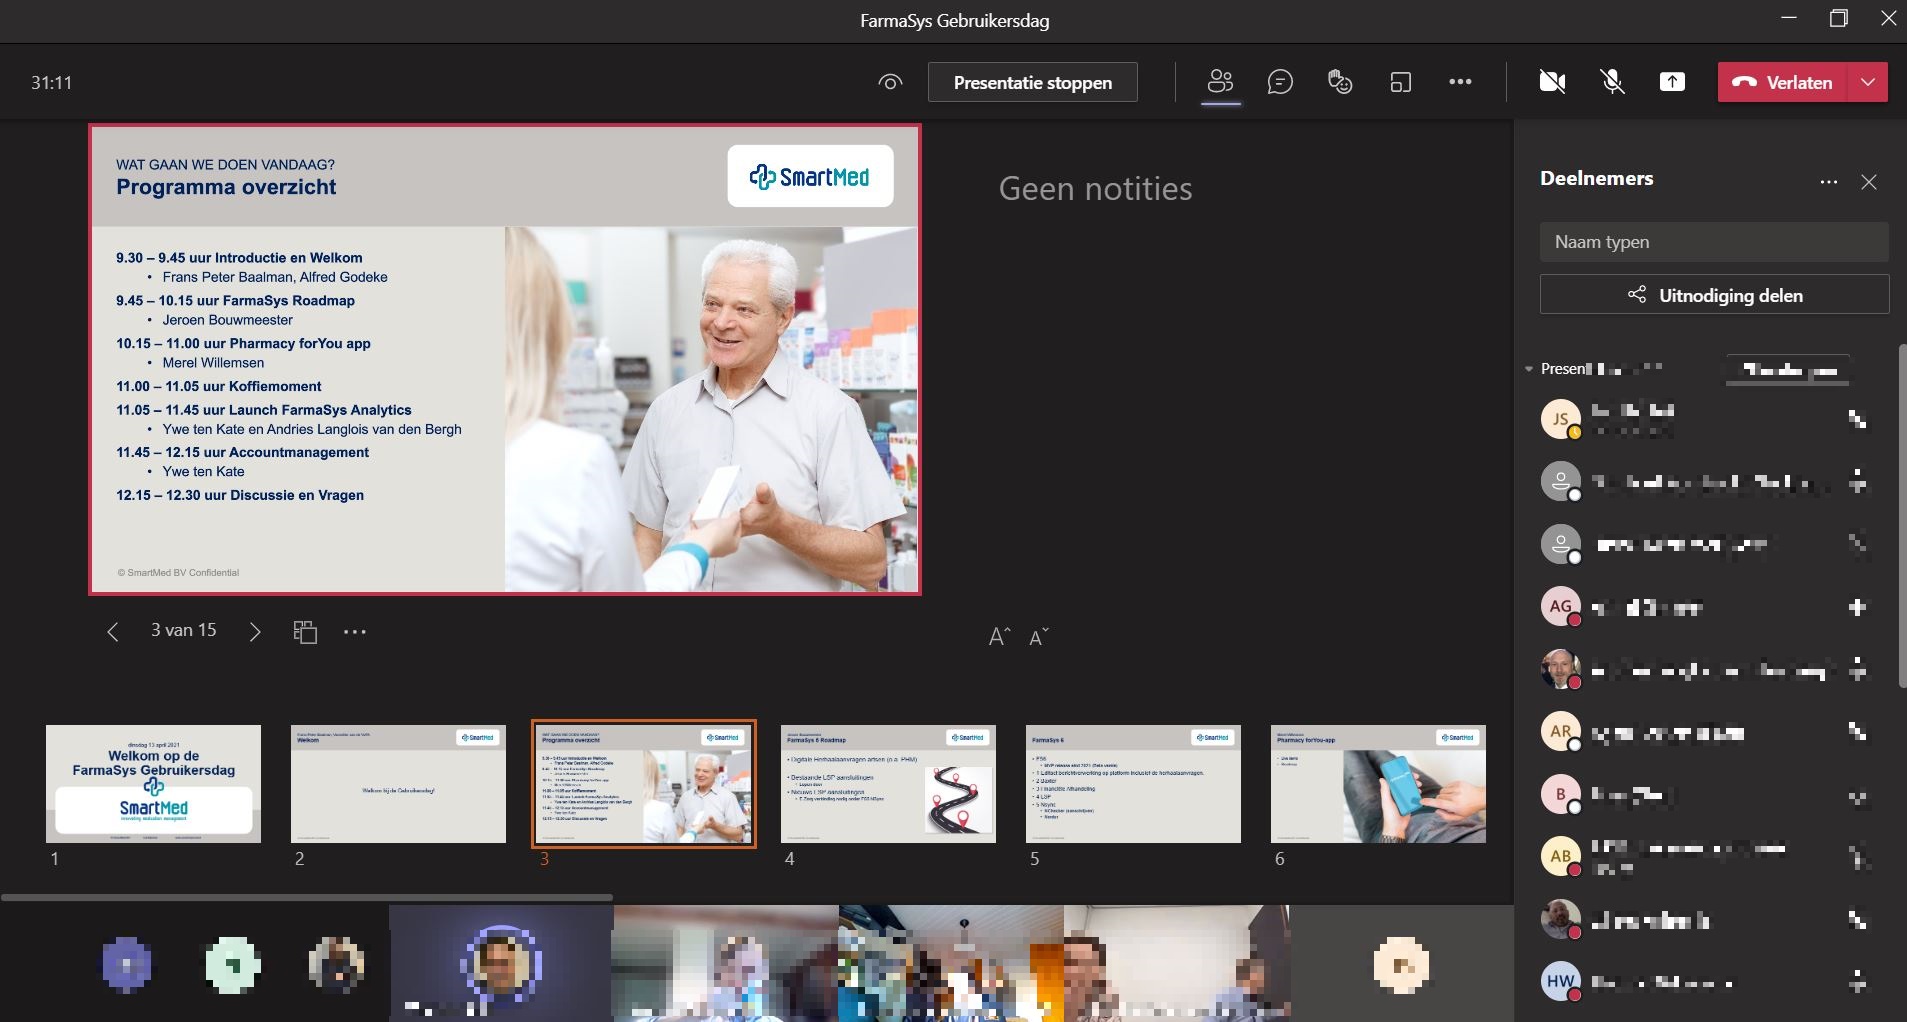
Task: Select the AG participant avatar
Action: point(1560,606)
